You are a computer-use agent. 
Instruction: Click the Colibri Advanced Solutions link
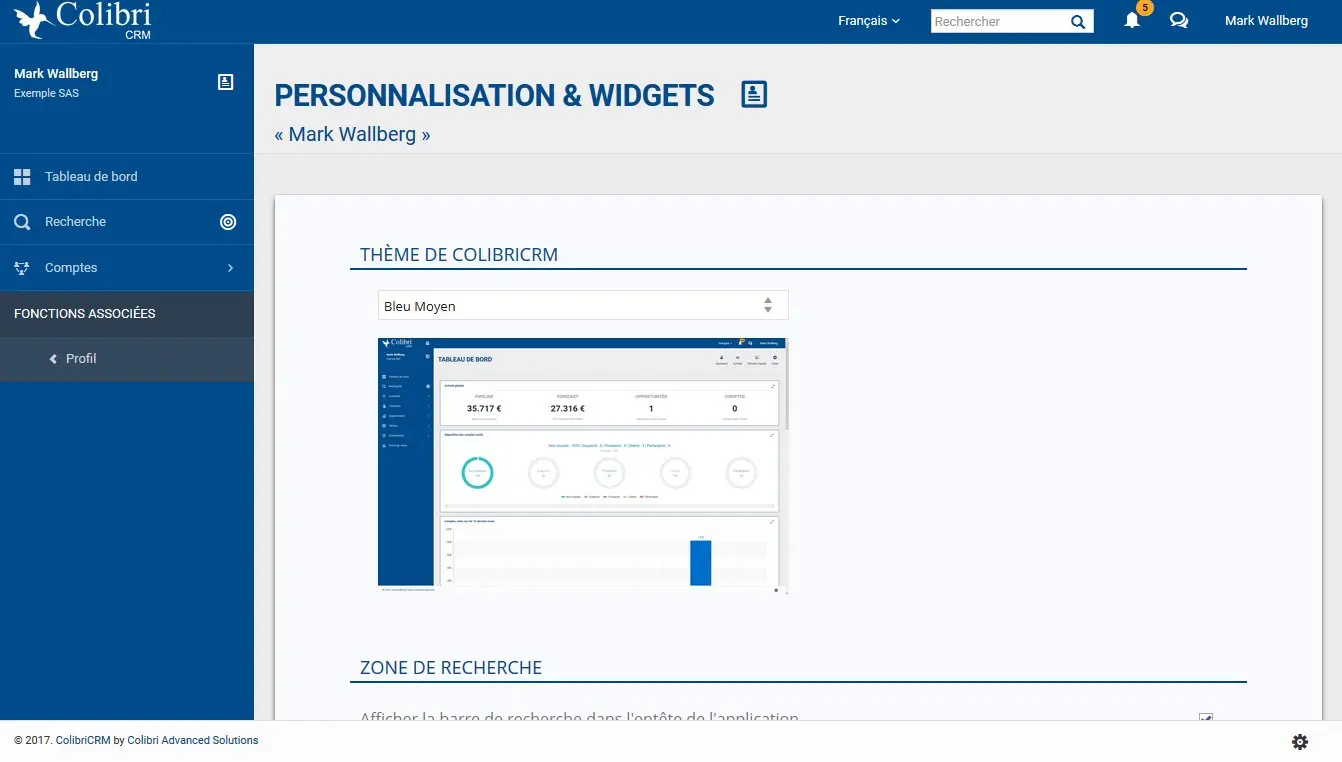click(193, 741)
